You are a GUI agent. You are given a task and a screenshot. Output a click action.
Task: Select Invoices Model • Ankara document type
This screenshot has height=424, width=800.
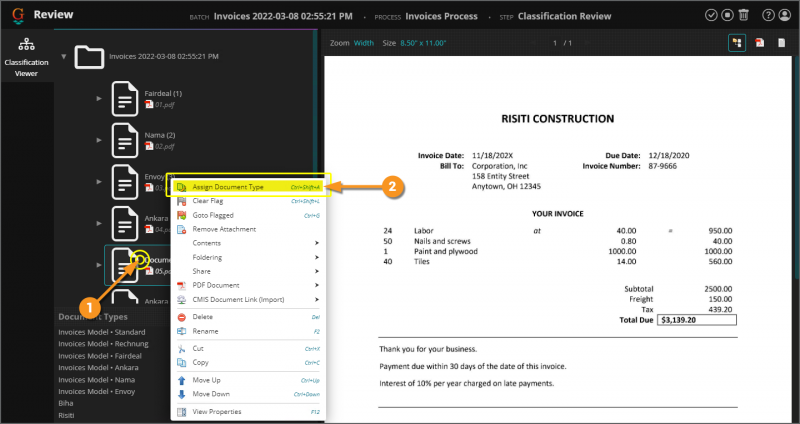(x=98, y=367)
